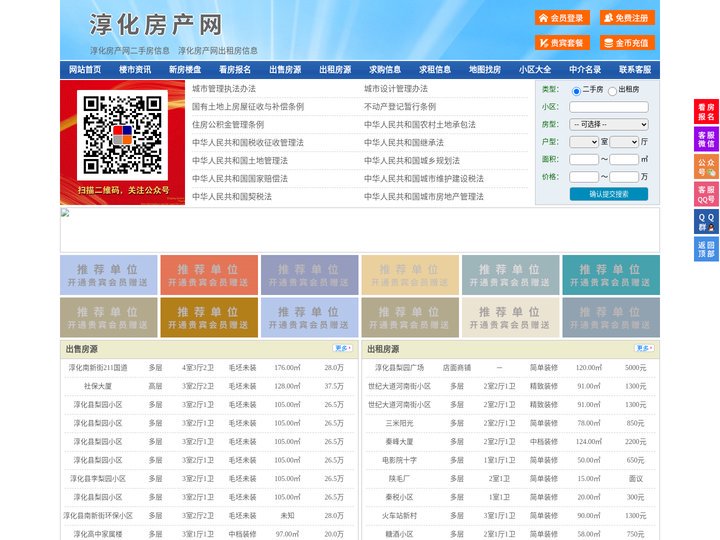Open the 淳化房产网出租房信息 header link

pyautogui.click(x=218, y=51)
